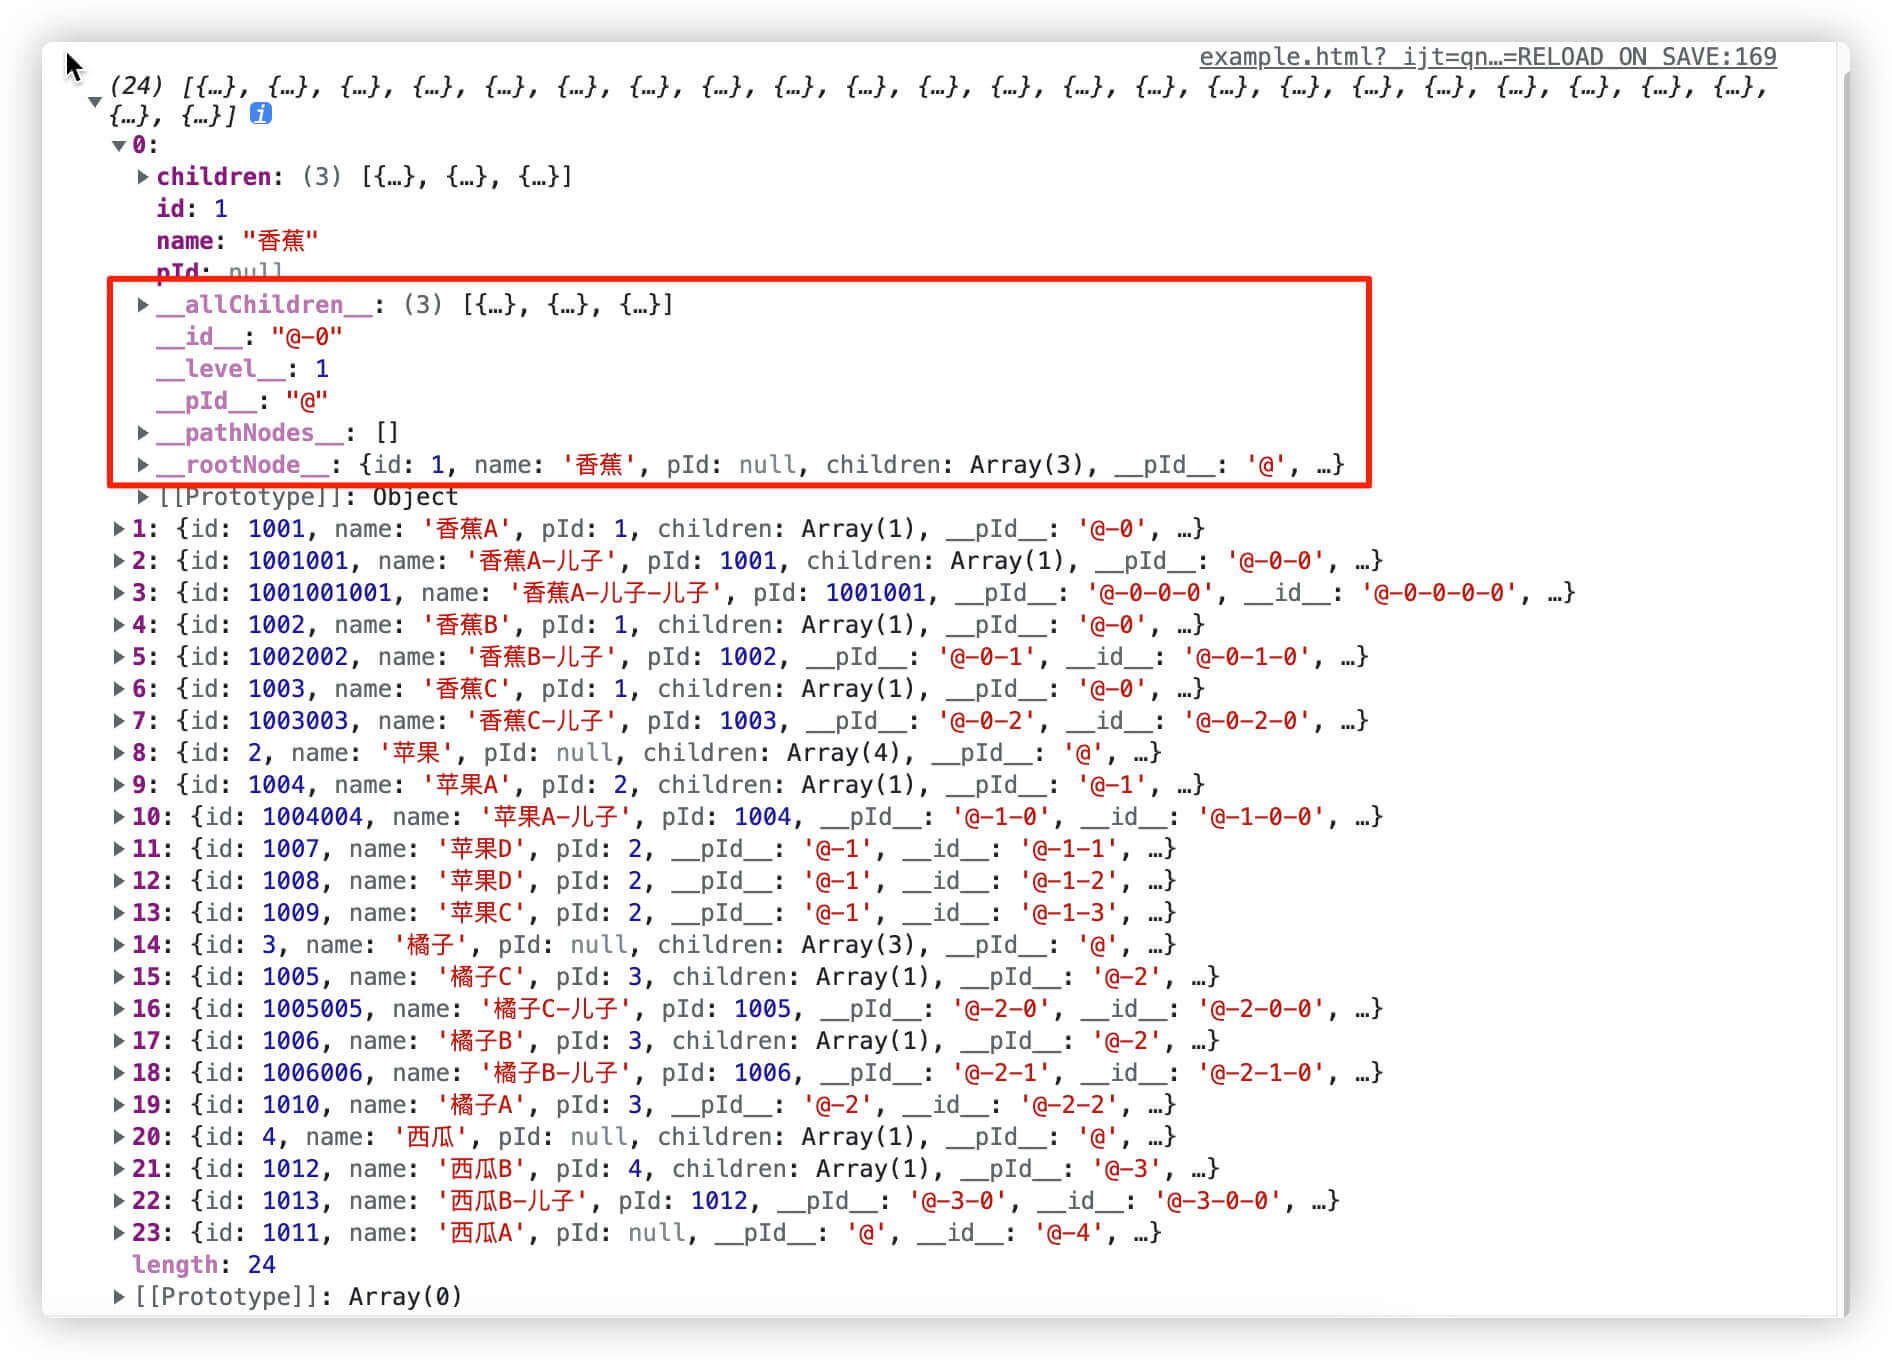Click the length: 24 property
The image size is (1892, 1360).
[x=203, y=1265]
